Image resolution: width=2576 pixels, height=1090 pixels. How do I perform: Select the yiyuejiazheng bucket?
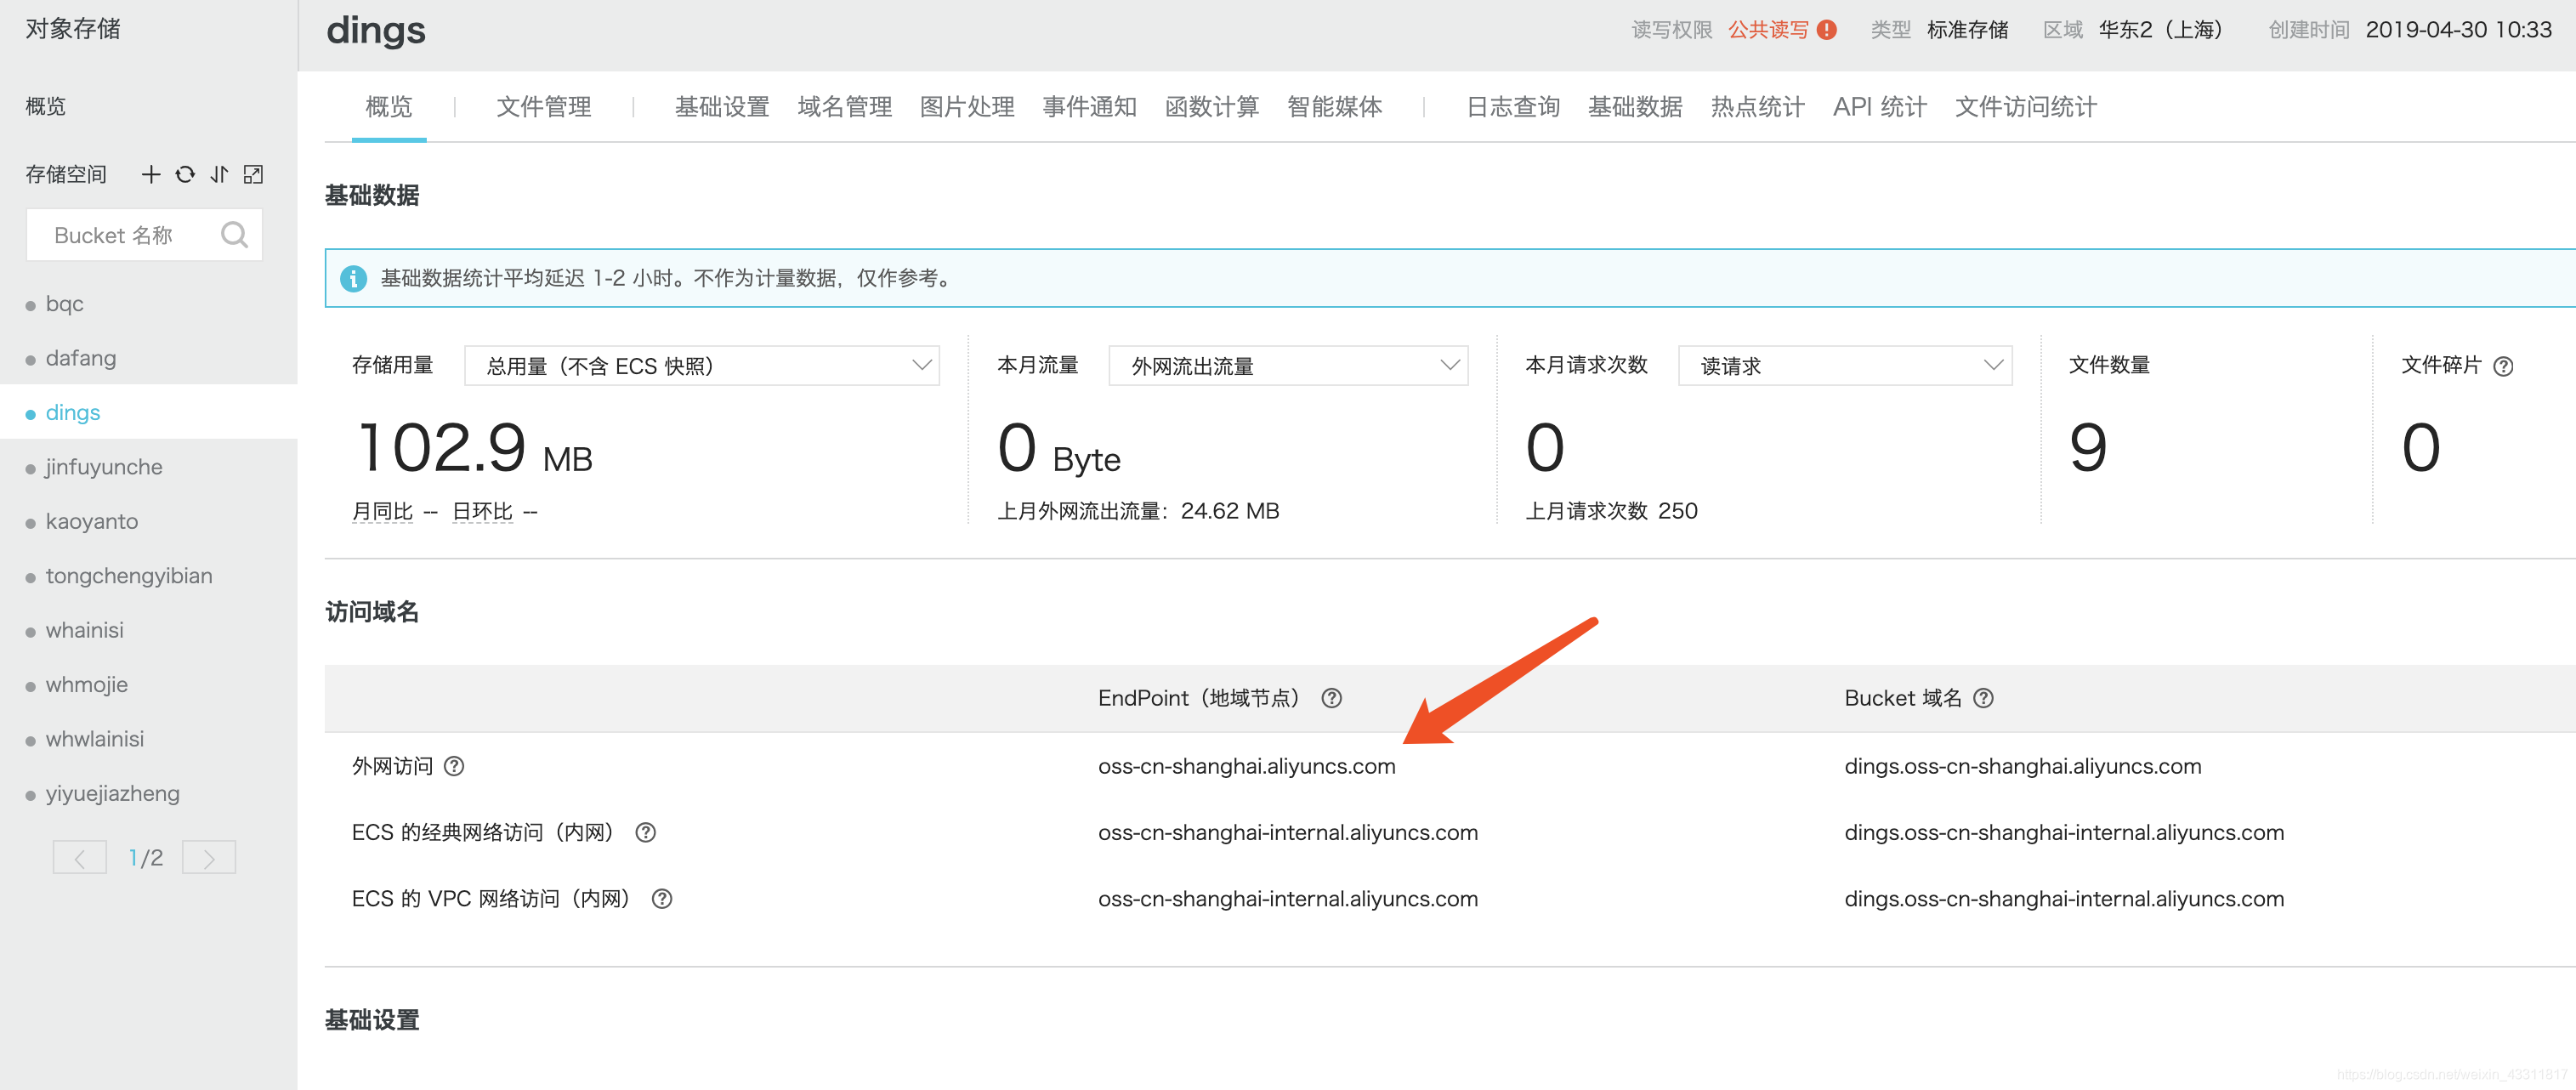(113, 794)
